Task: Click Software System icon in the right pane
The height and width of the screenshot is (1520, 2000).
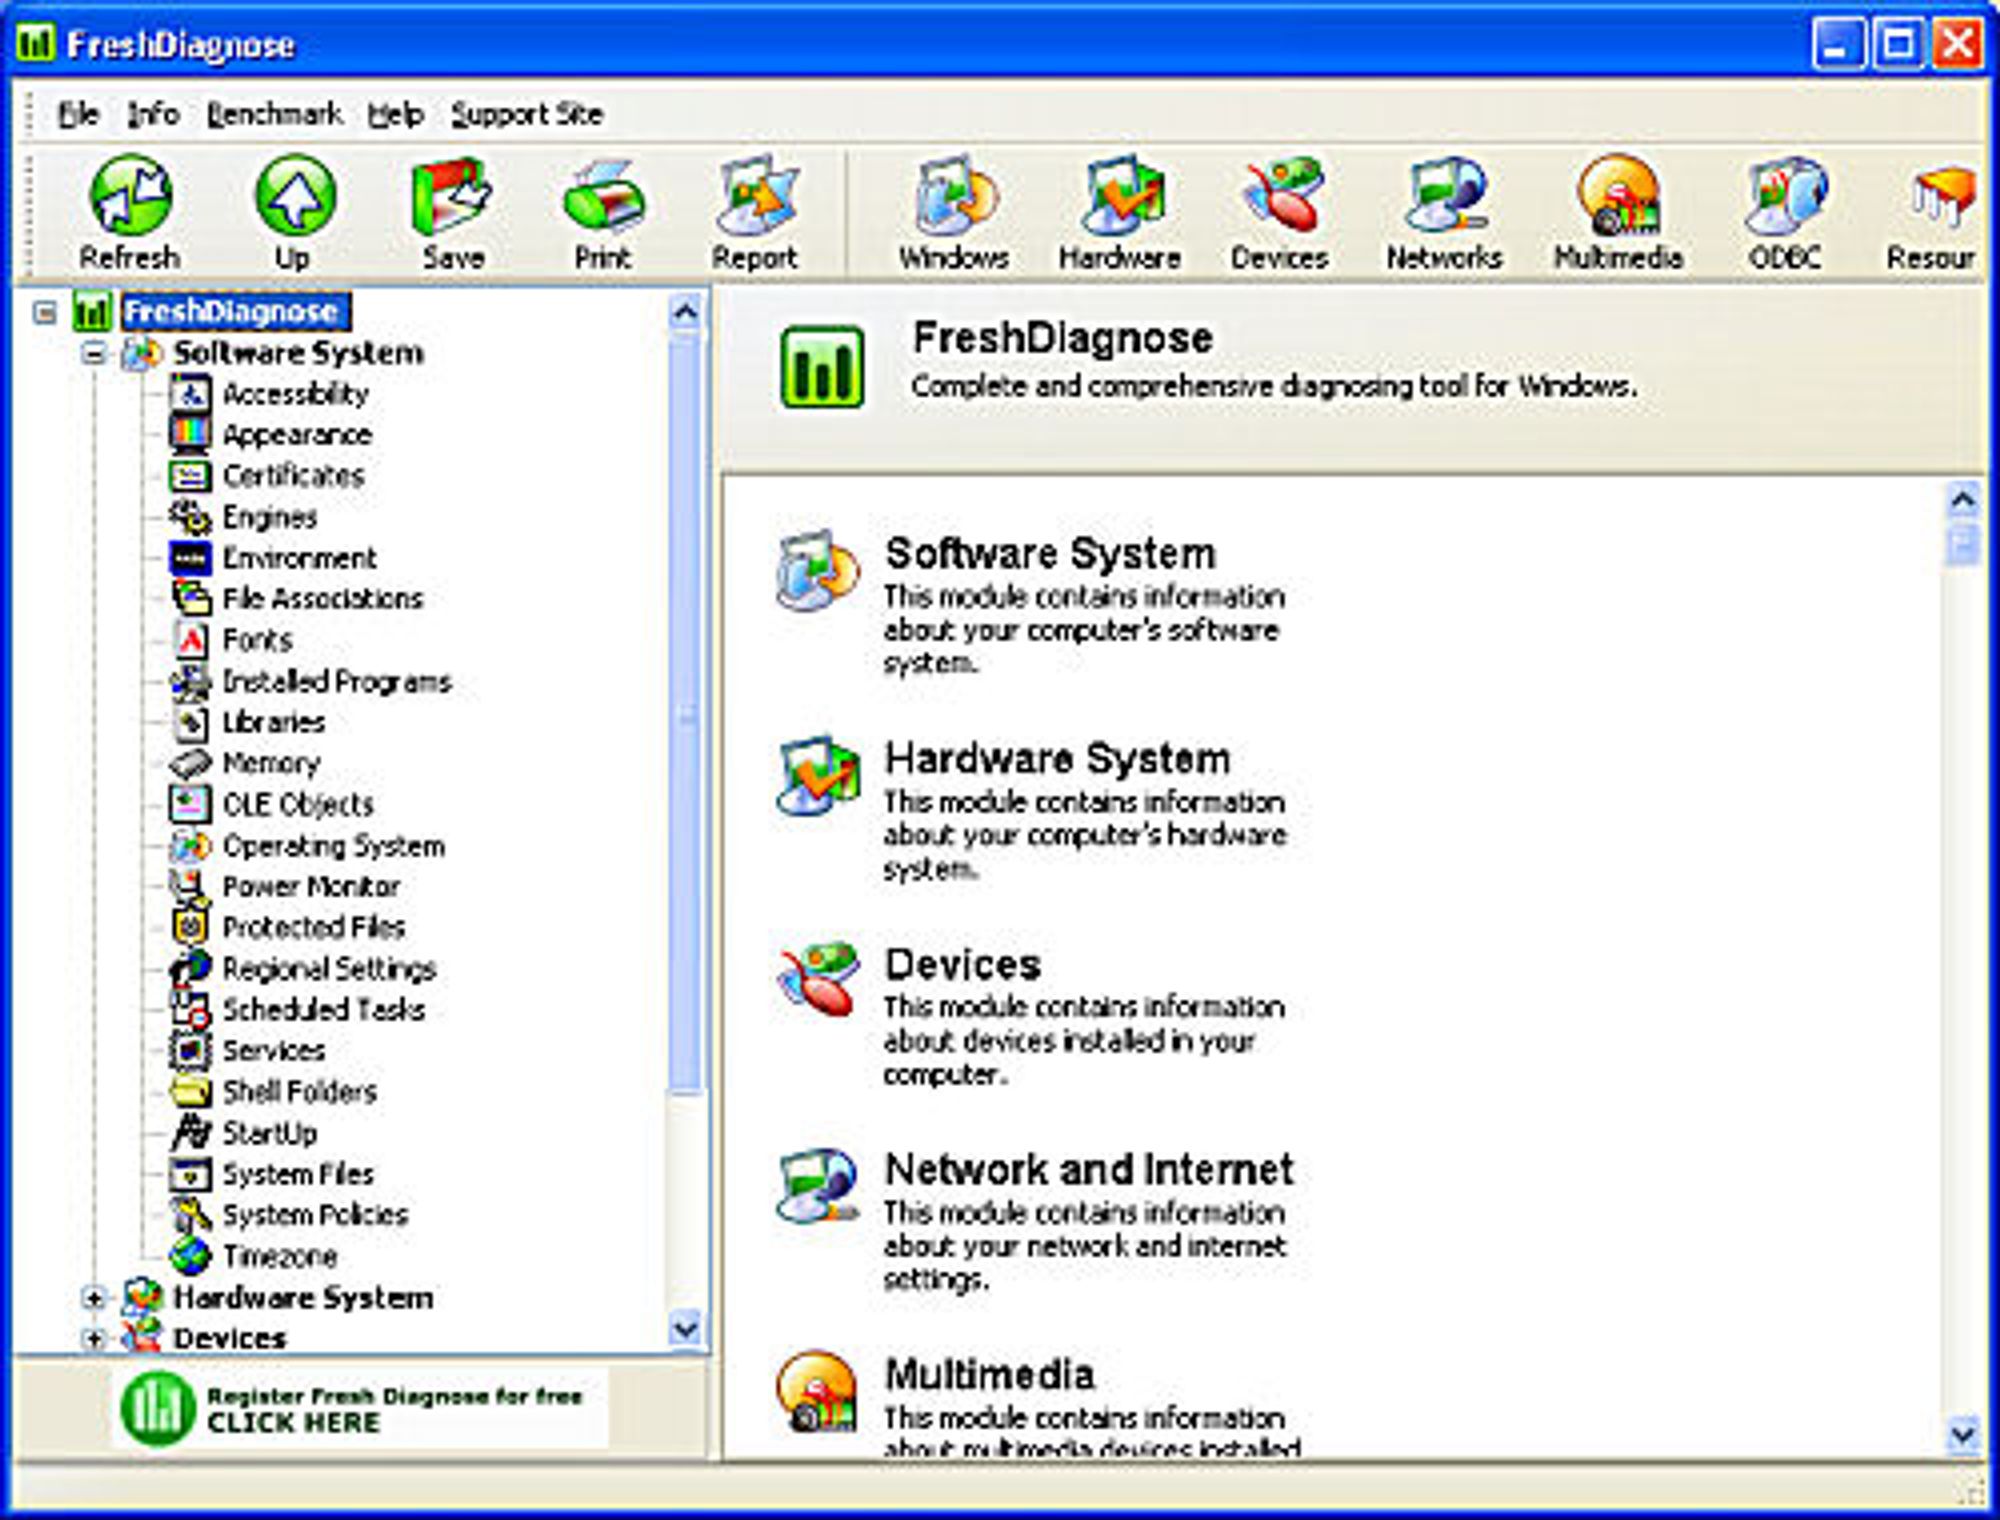Action: tap(818, 570)
